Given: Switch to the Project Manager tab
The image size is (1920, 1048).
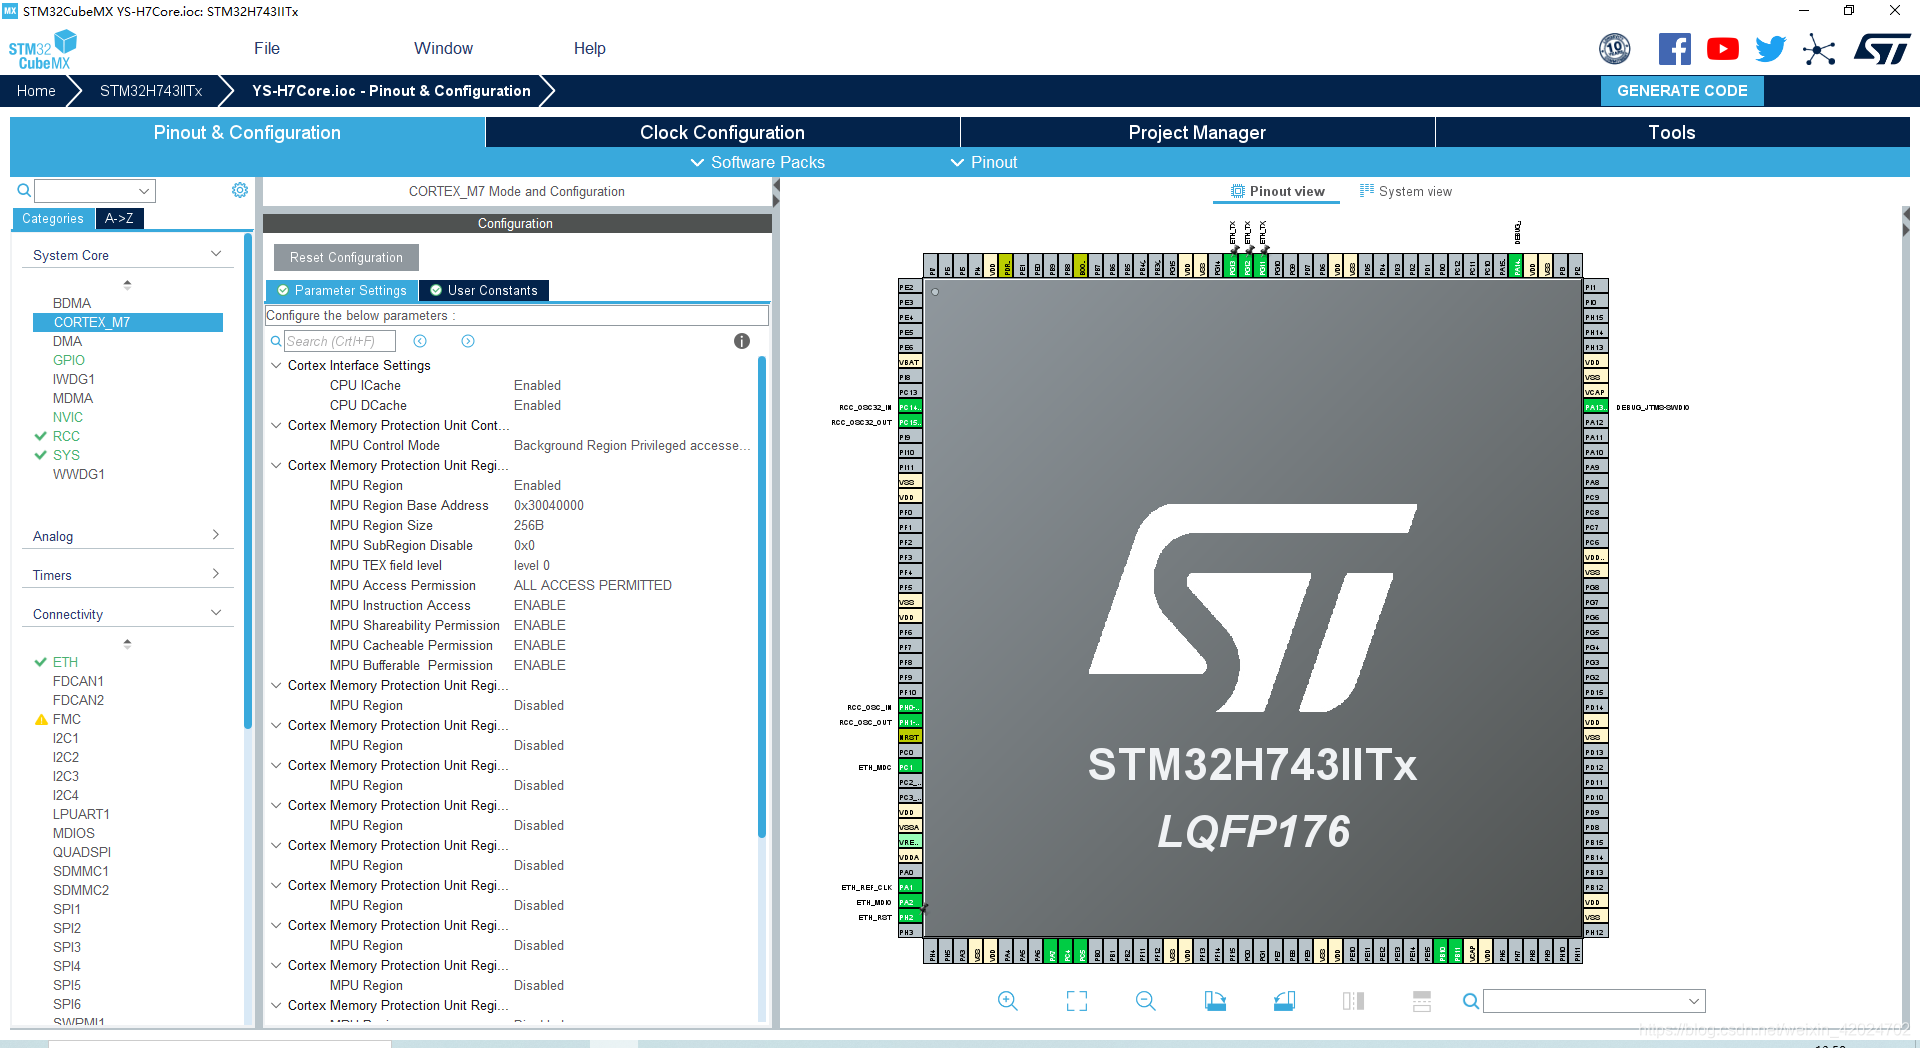Looking at the screenshot, I should coord(1197,132).
